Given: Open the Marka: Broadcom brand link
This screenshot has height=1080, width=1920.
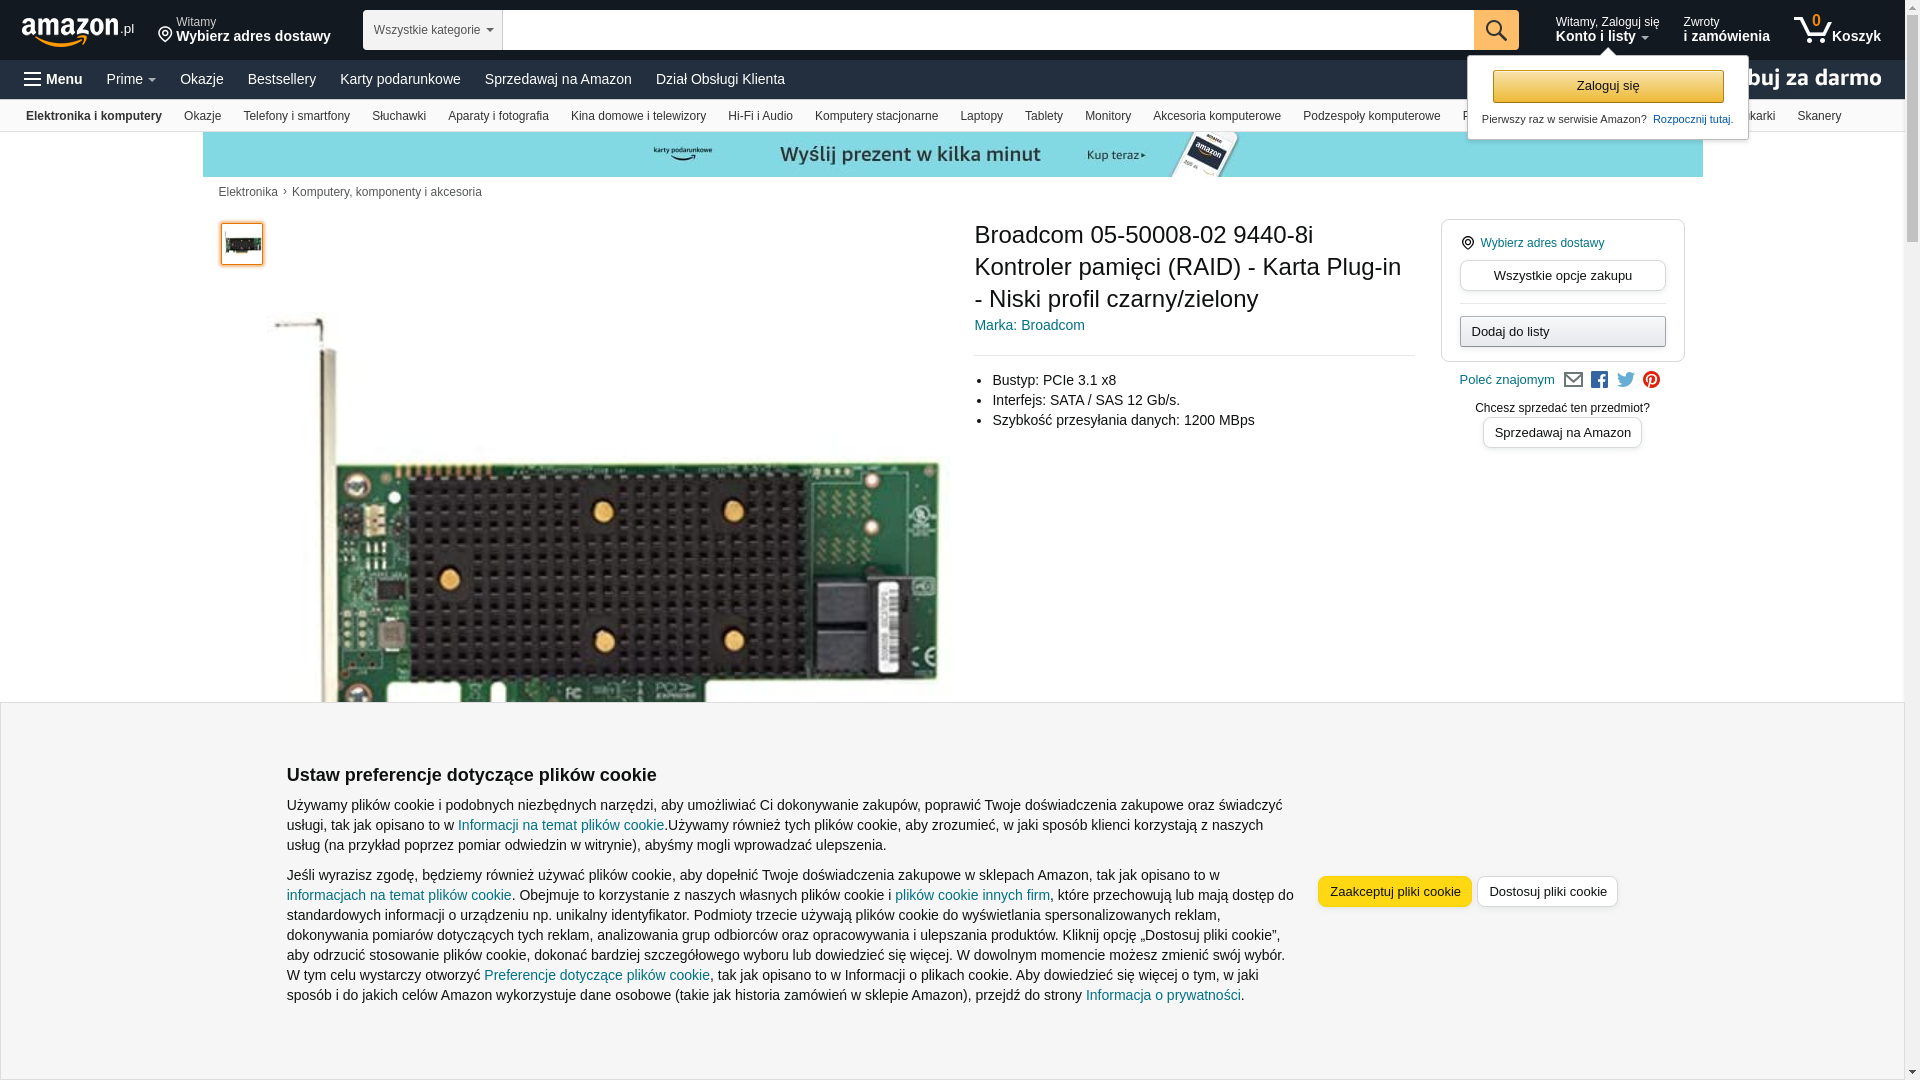Looking at the screenshot, I should click(x=1028, y=325).
